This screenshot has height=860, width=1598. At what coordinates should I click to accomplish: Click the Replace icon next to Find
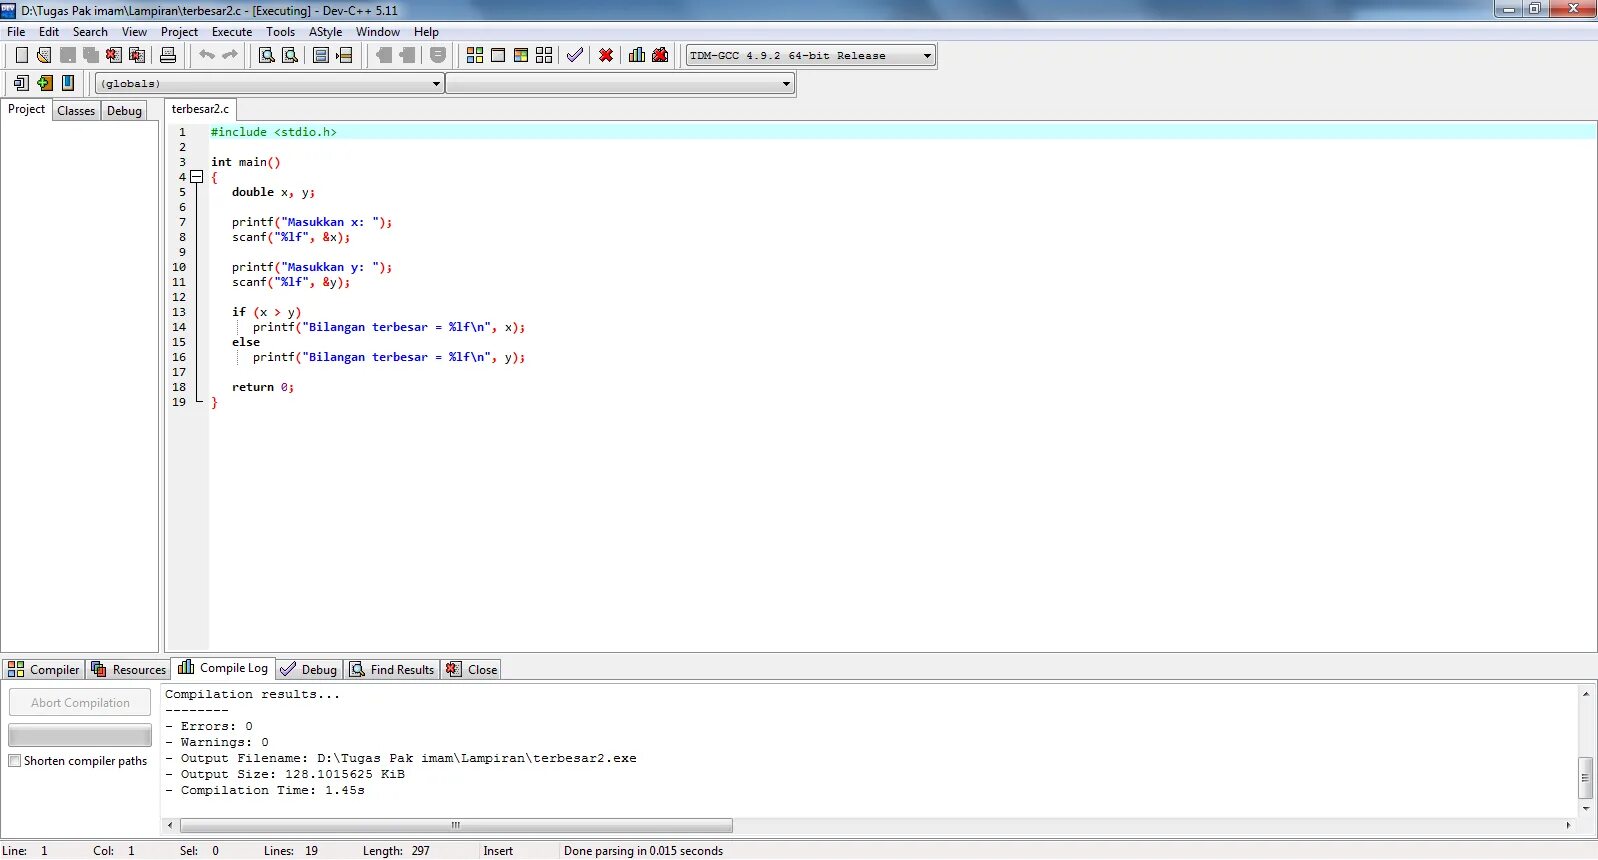[x=290, y=55]
